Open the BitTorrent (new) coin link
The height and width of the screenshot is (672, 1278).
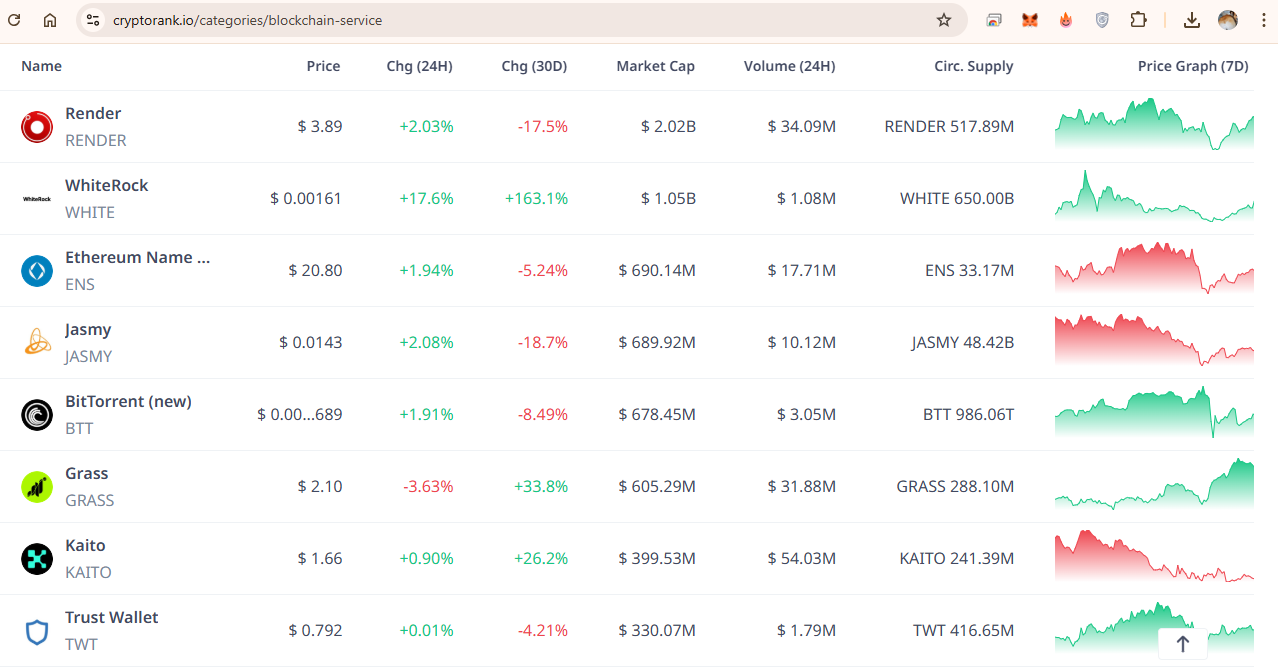(x=128, y=401)
